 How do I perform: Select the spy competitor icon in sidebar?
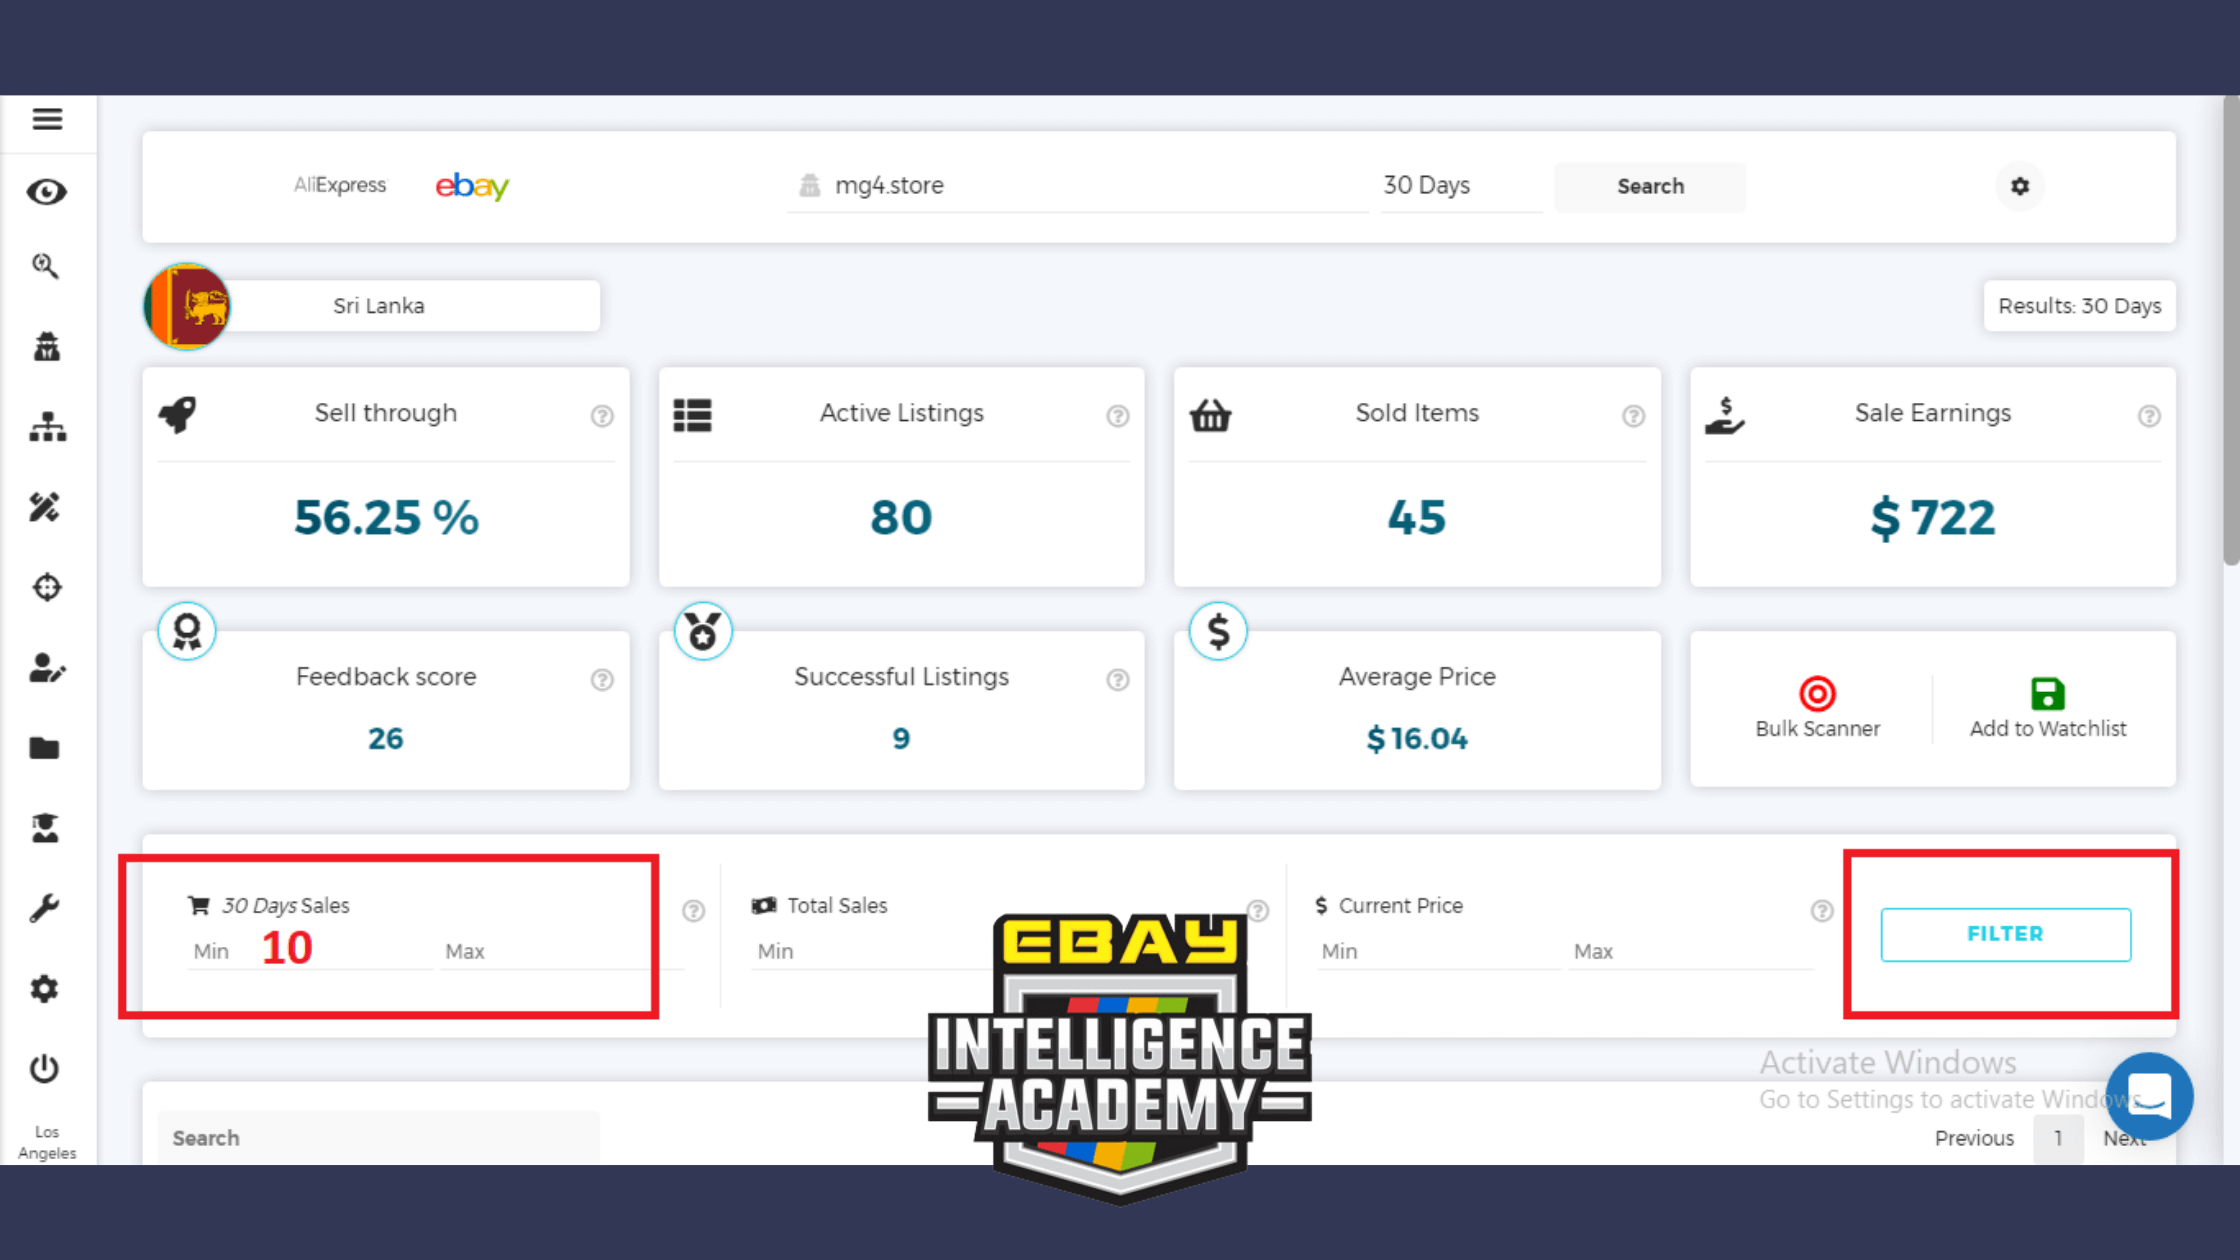pyautogui.click(x=46, y=347)
